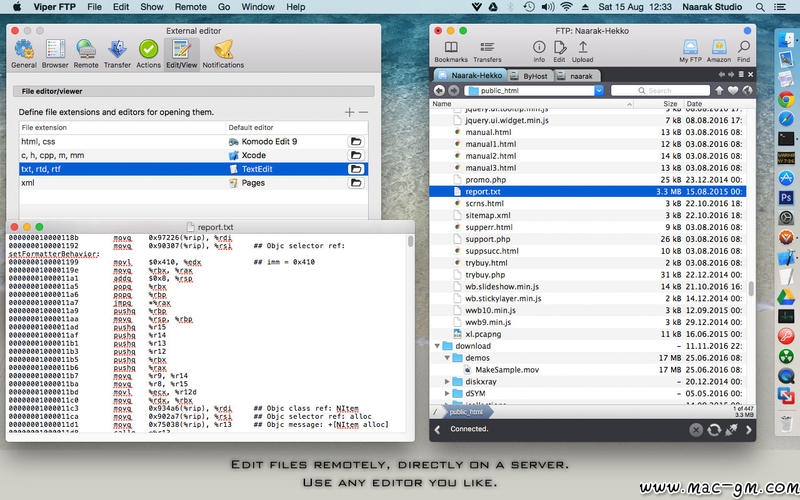
Task: Select the MakeSample.mov file
Action: [588, 370]
